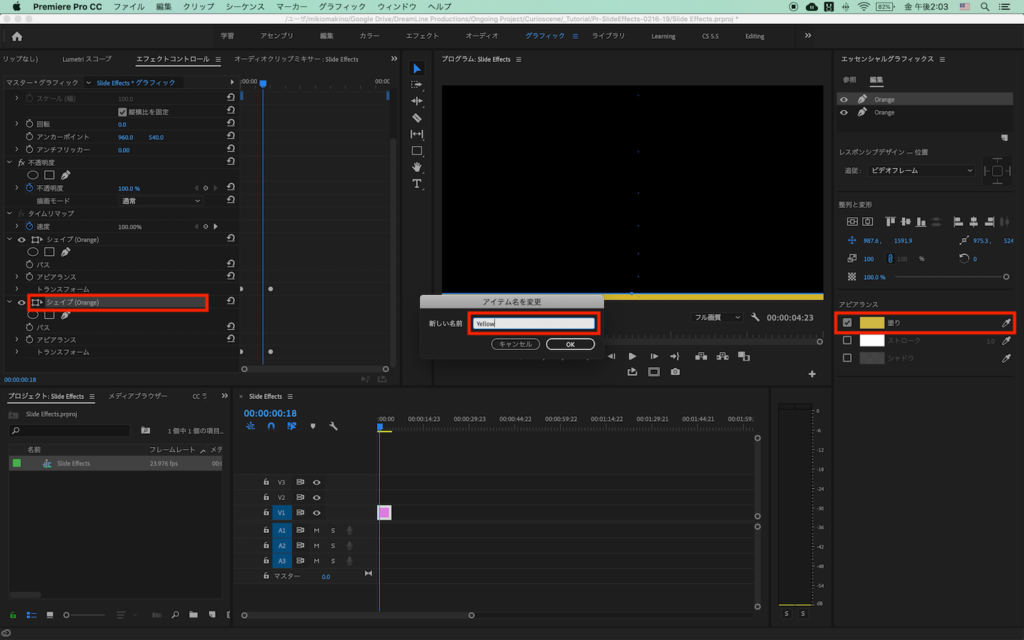Open the シーケンス menu in menu bar
1024x640 pixels.
(x=245, y=6)
